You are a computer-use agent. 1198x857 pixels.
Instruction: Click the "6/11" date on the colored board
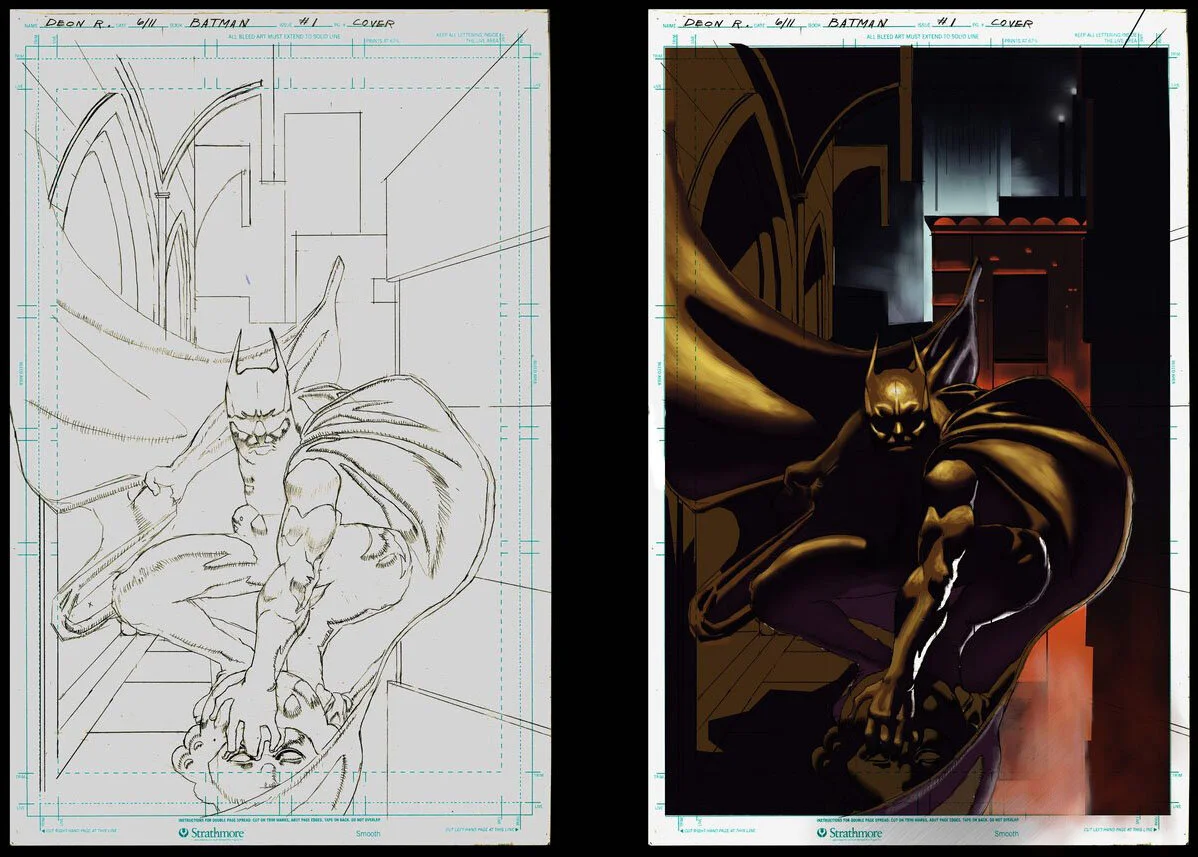click(785, 23)
